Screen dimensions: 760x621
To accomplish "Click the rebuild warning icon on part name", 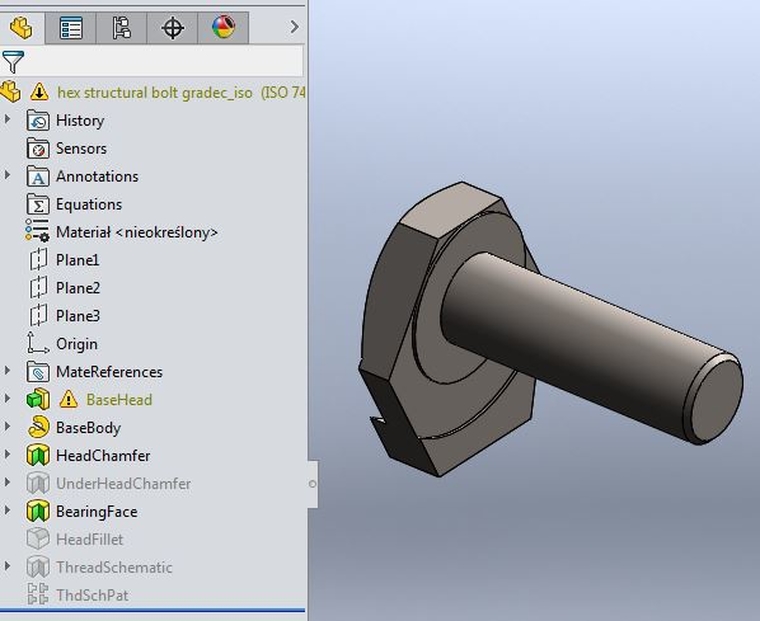I will pos(39,92).
